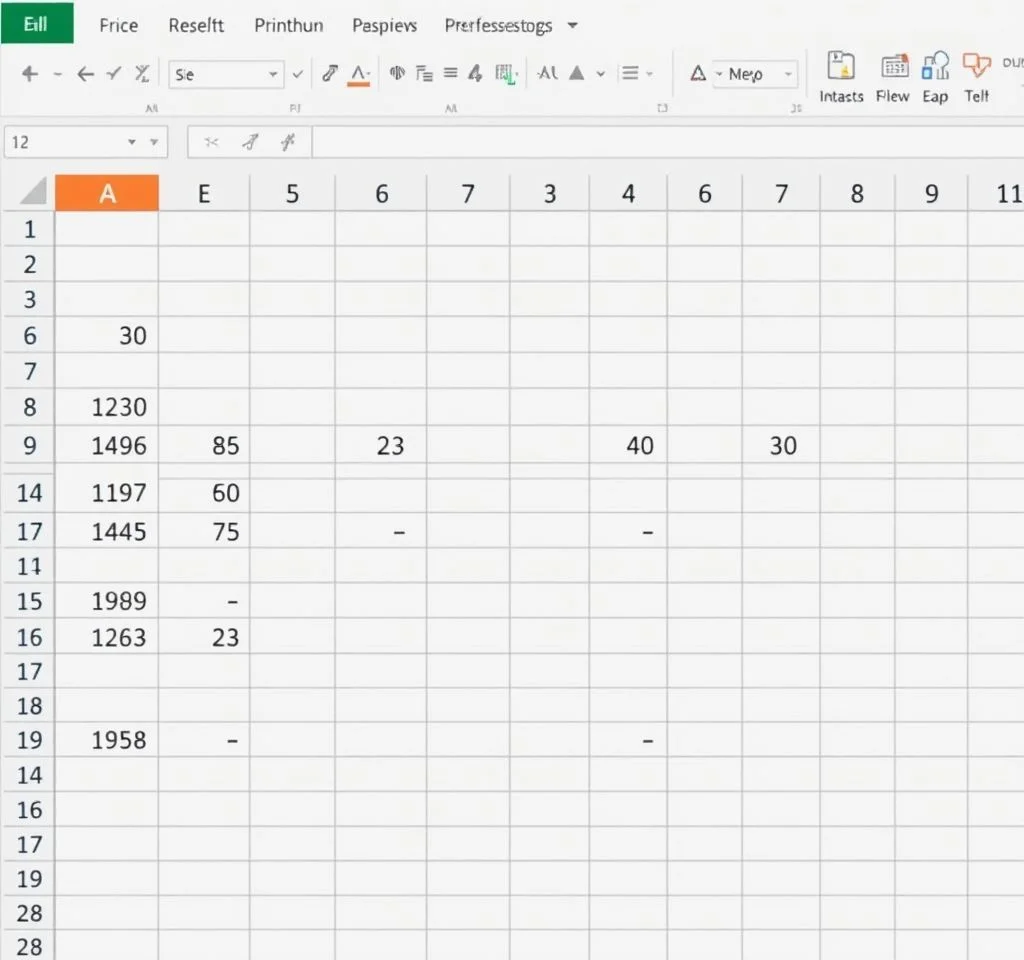This screenshot has height=960, width=1024.
Task: Click the font color A with orange underline
Action: [x=359, y=74]
